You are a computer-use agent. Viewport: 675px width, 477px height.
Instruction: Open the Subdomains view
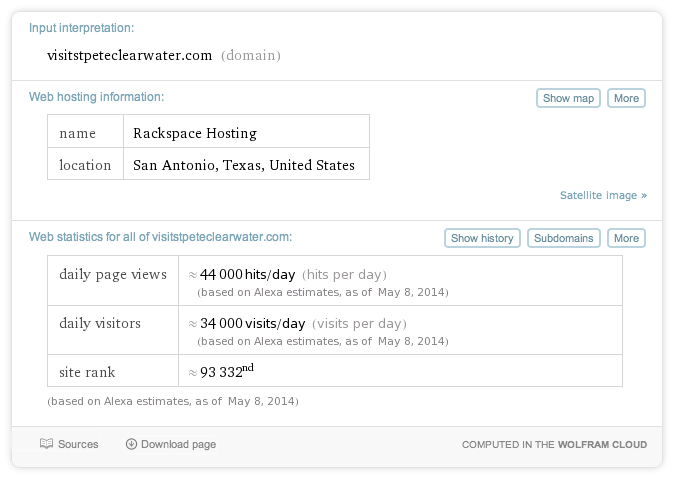[x=563, y=238]
